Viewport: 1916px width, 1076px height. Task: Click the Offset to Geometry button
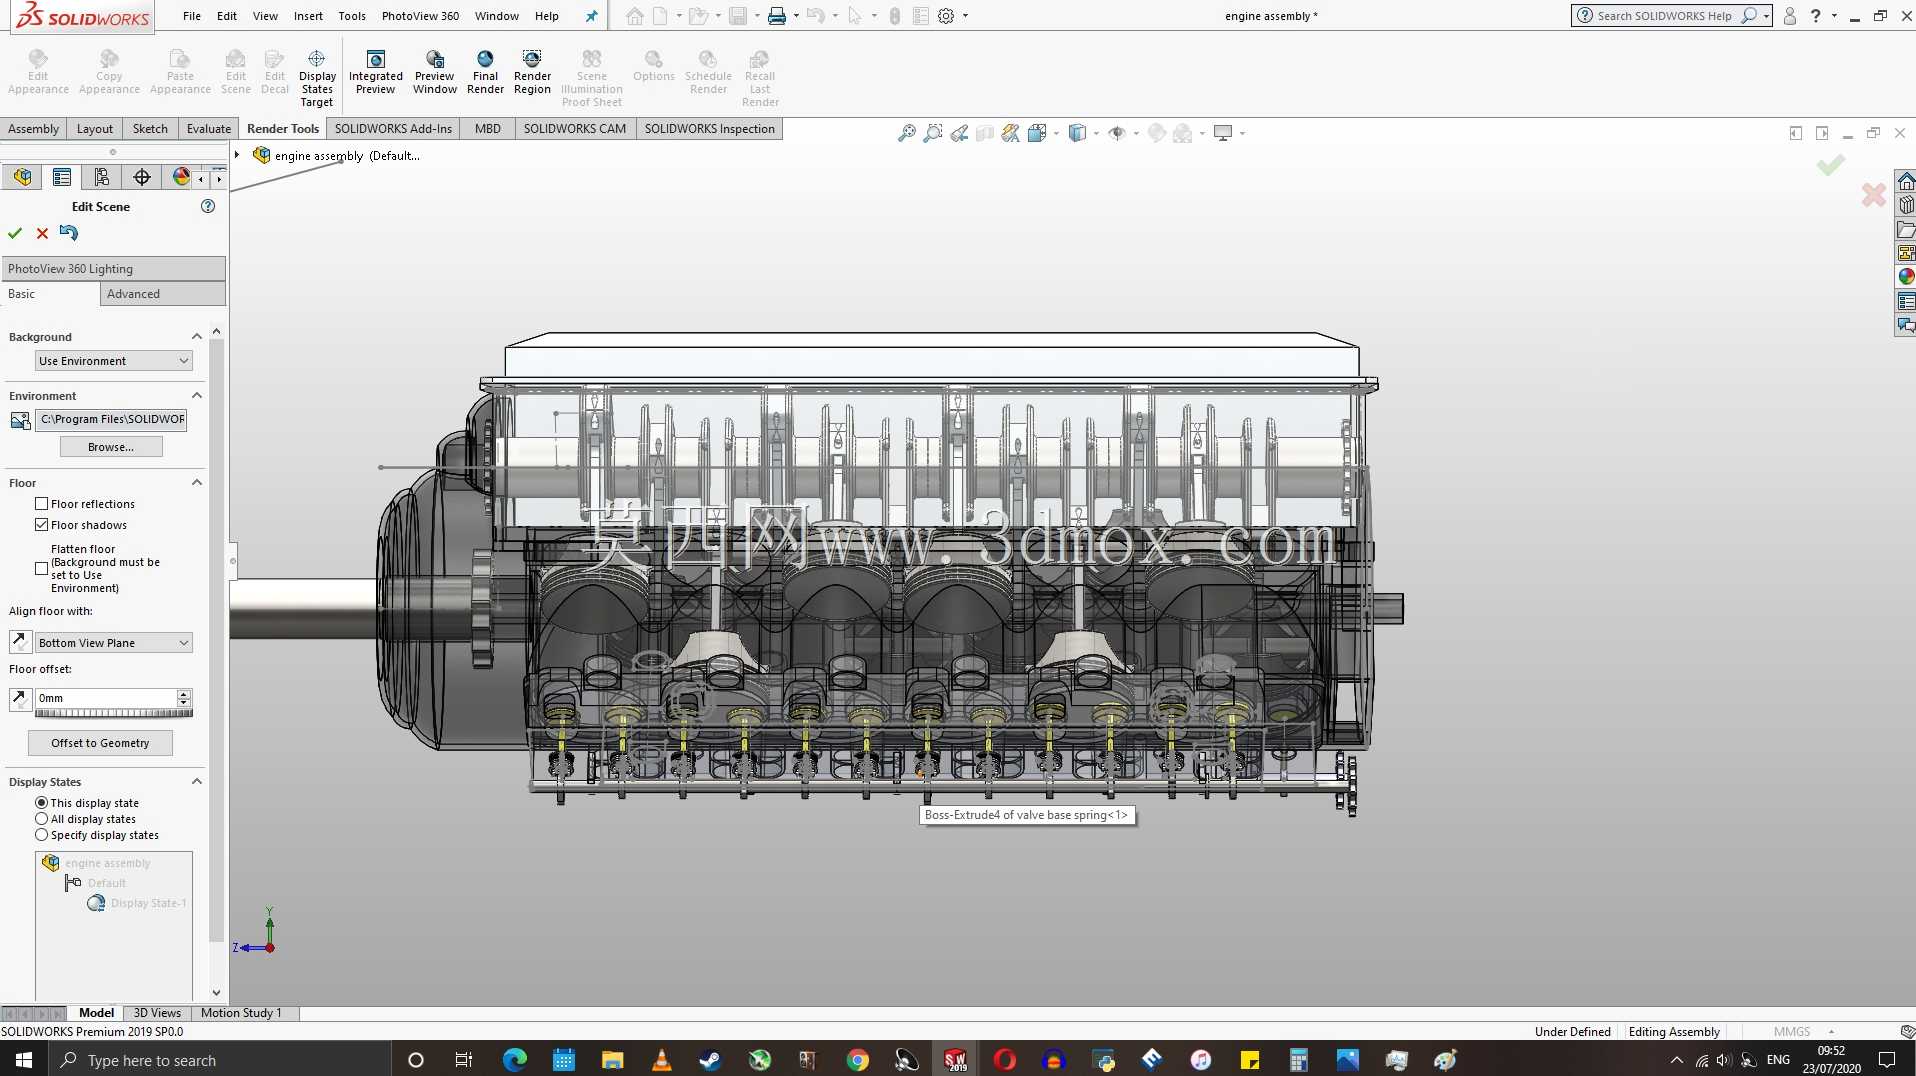coord(100,743)
